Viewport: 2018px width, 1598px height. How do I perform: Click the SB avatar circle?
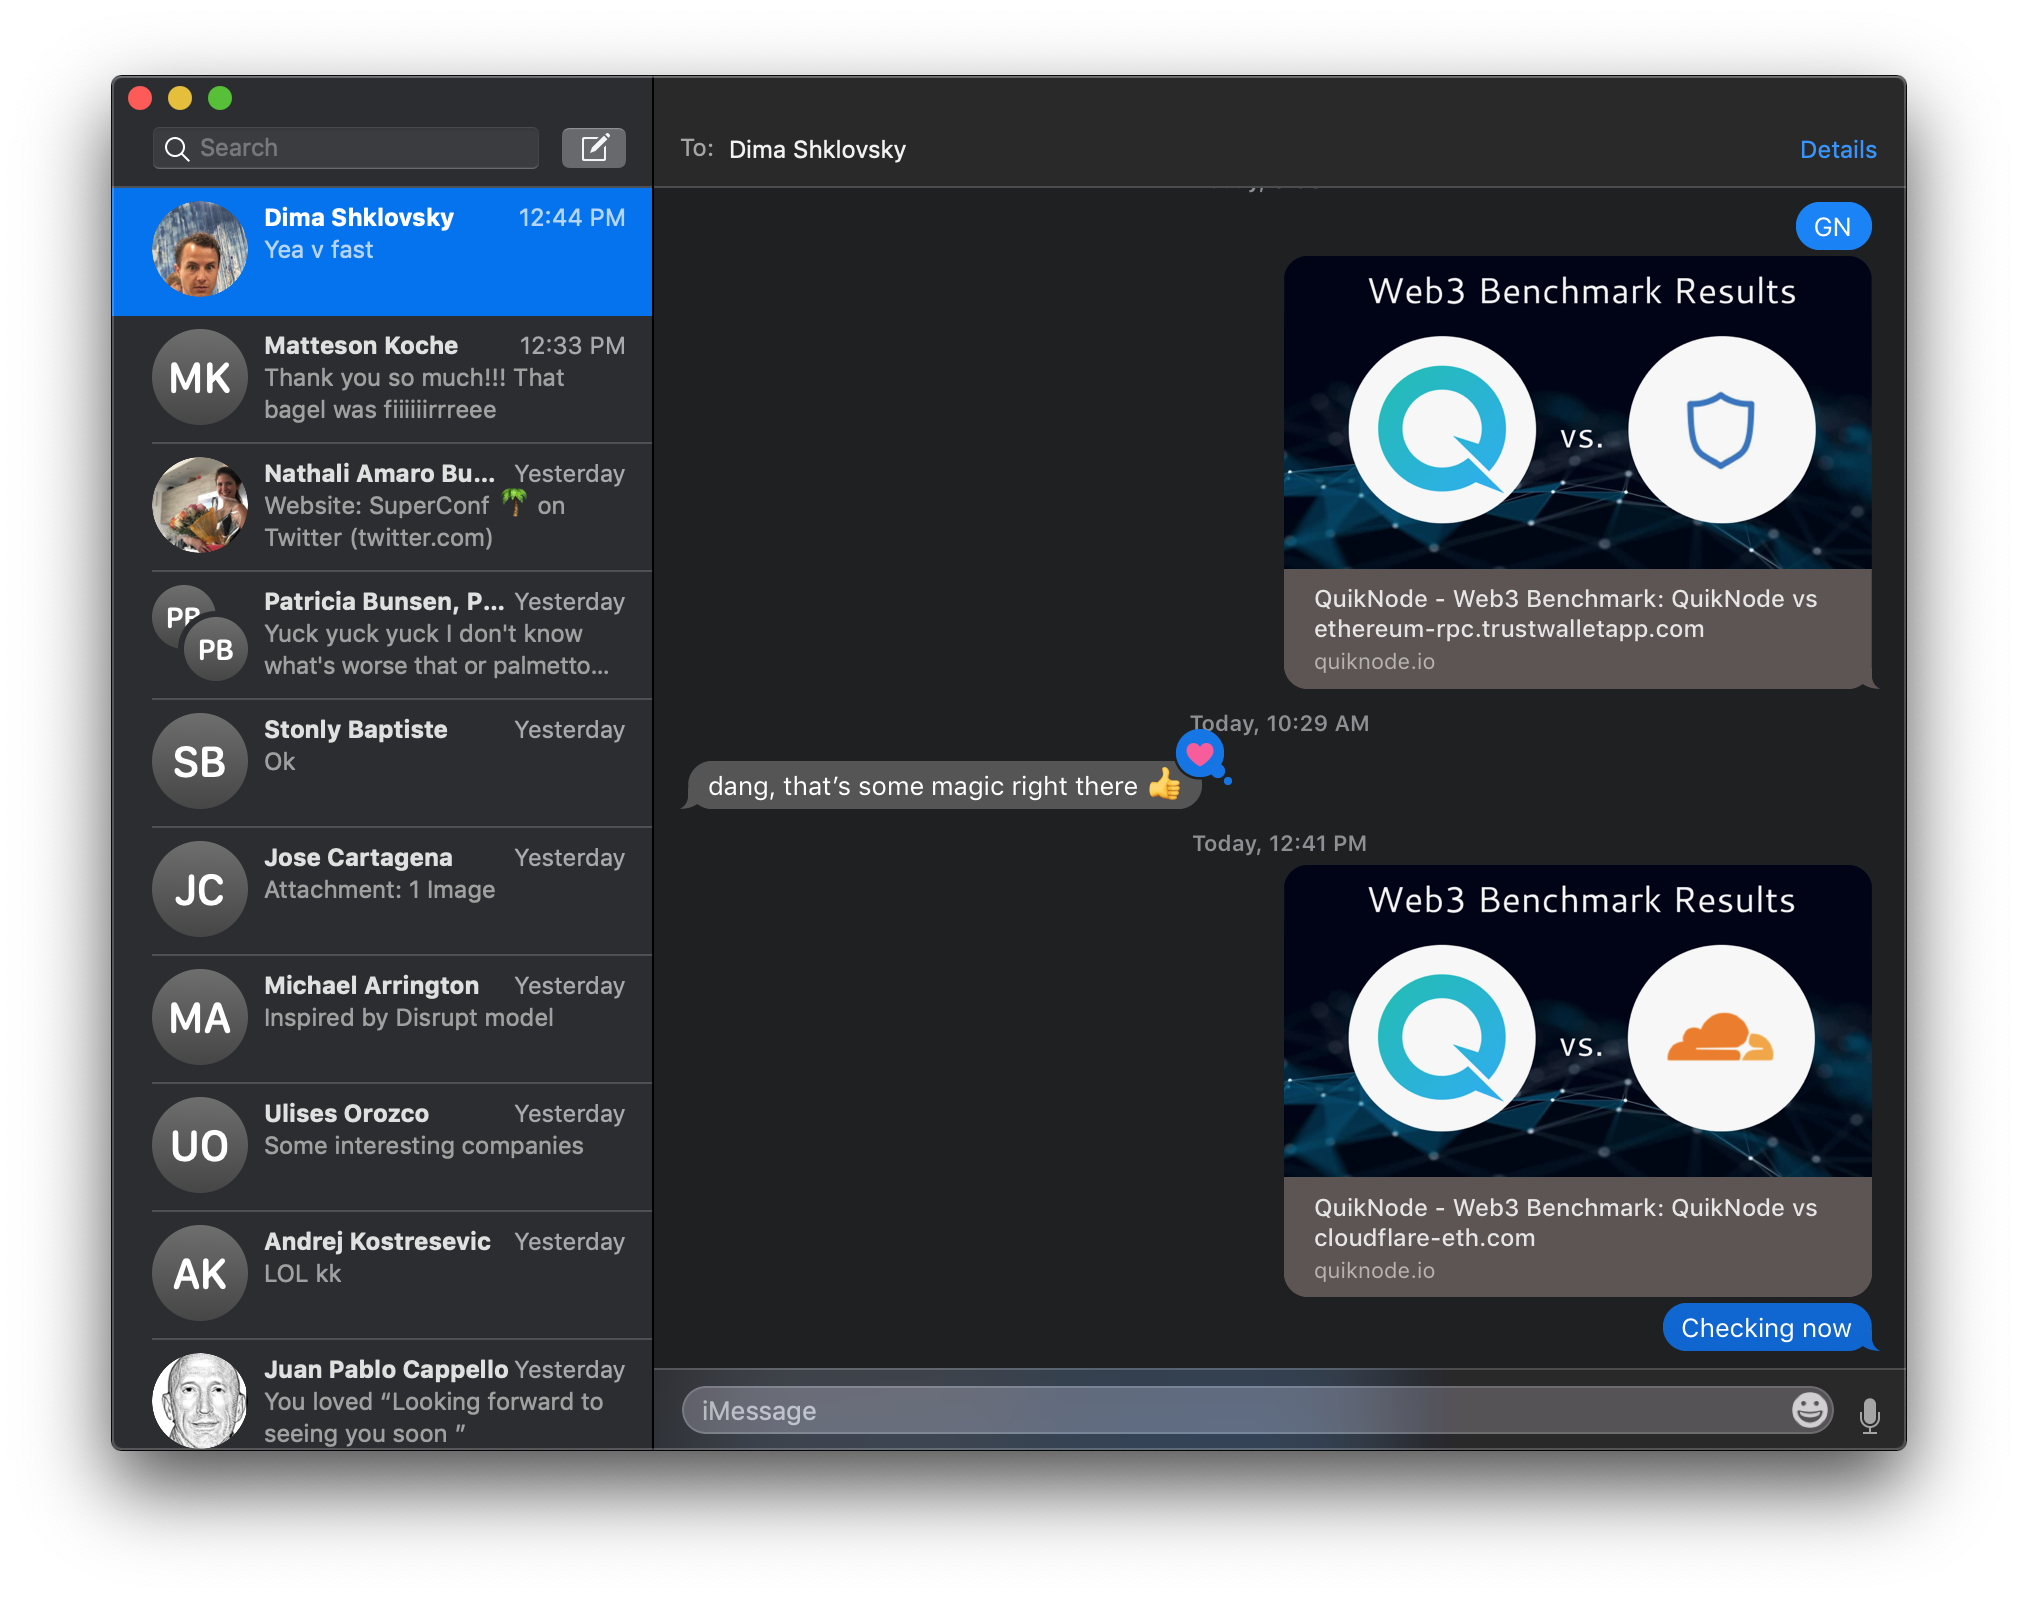200,762
